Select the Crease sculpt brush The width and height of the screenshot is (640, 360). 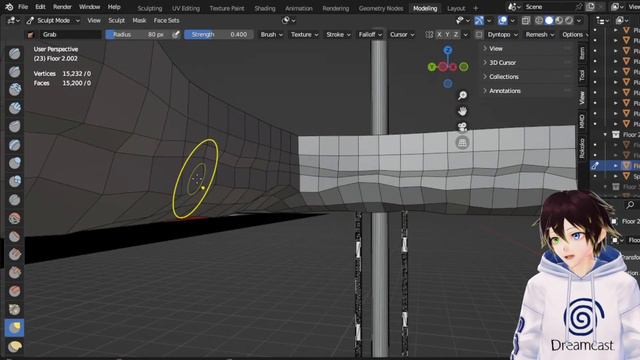(14, 200)
